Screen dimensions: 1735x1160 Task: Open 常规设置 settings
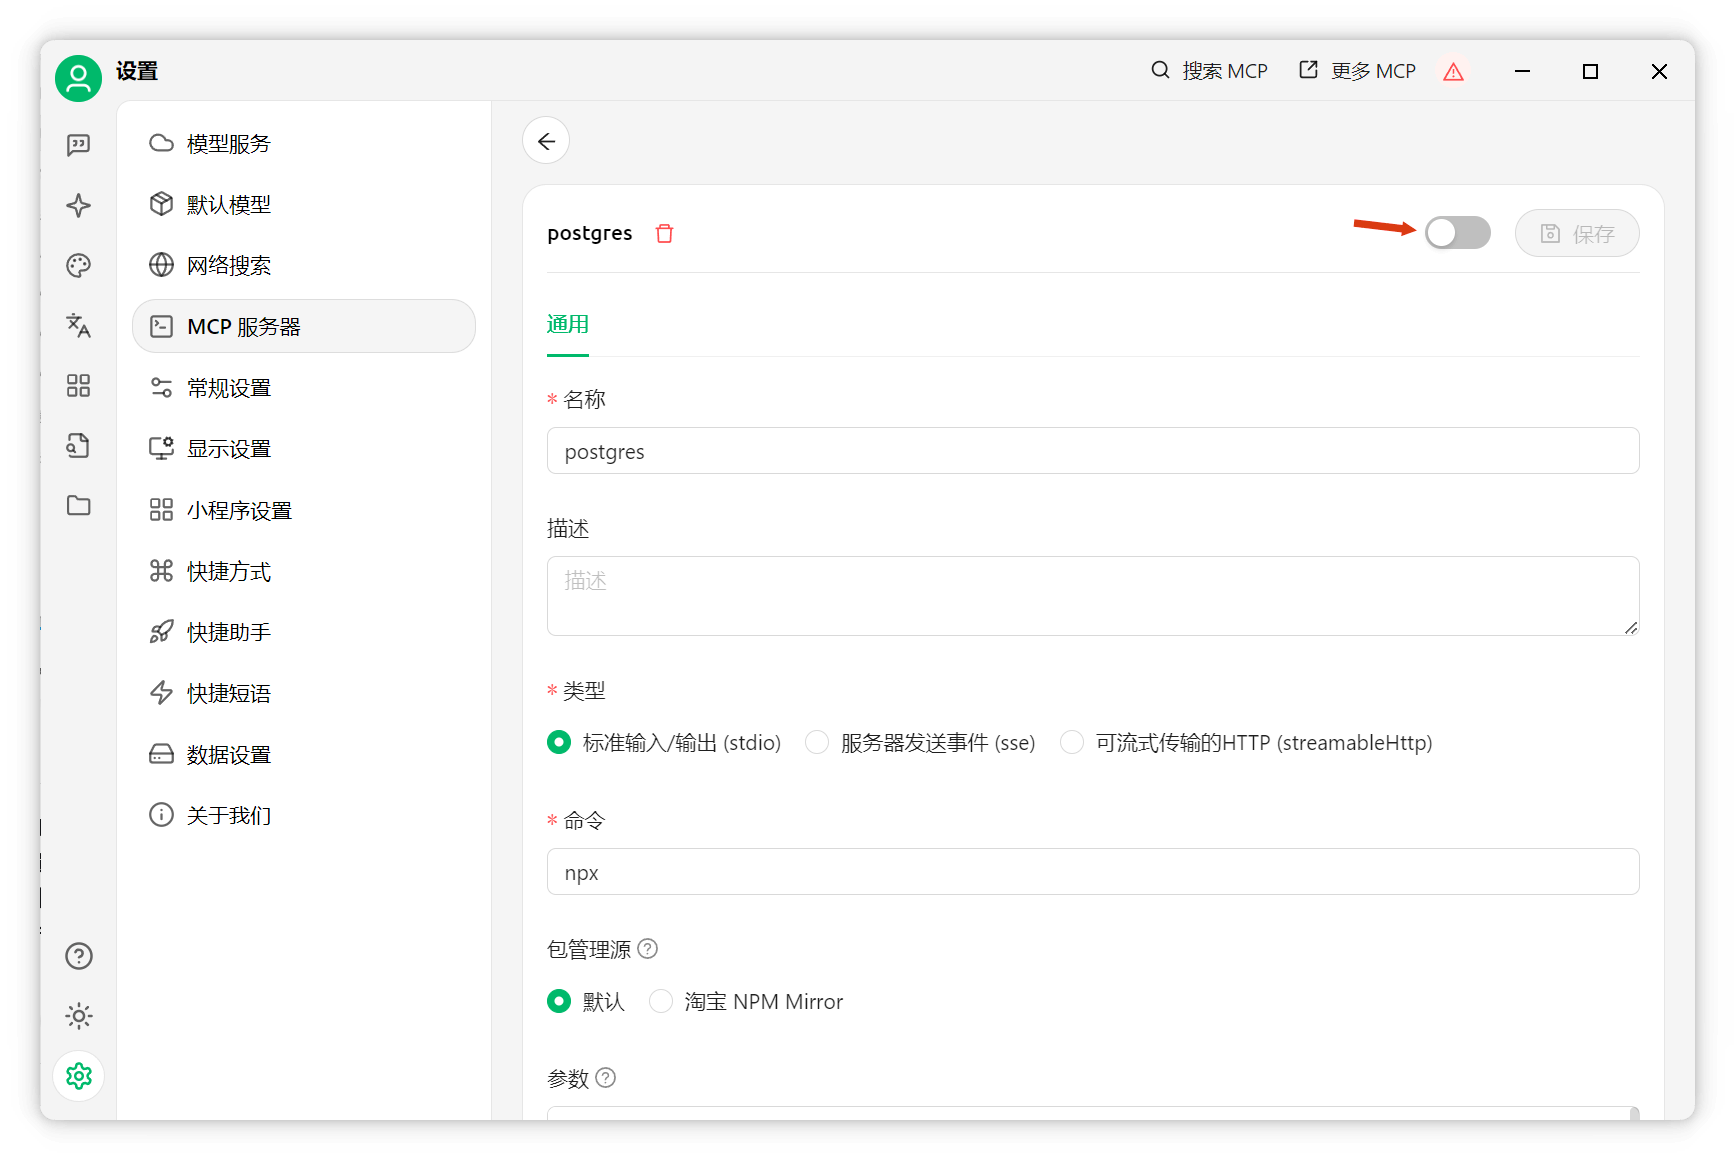click(304, 387)
